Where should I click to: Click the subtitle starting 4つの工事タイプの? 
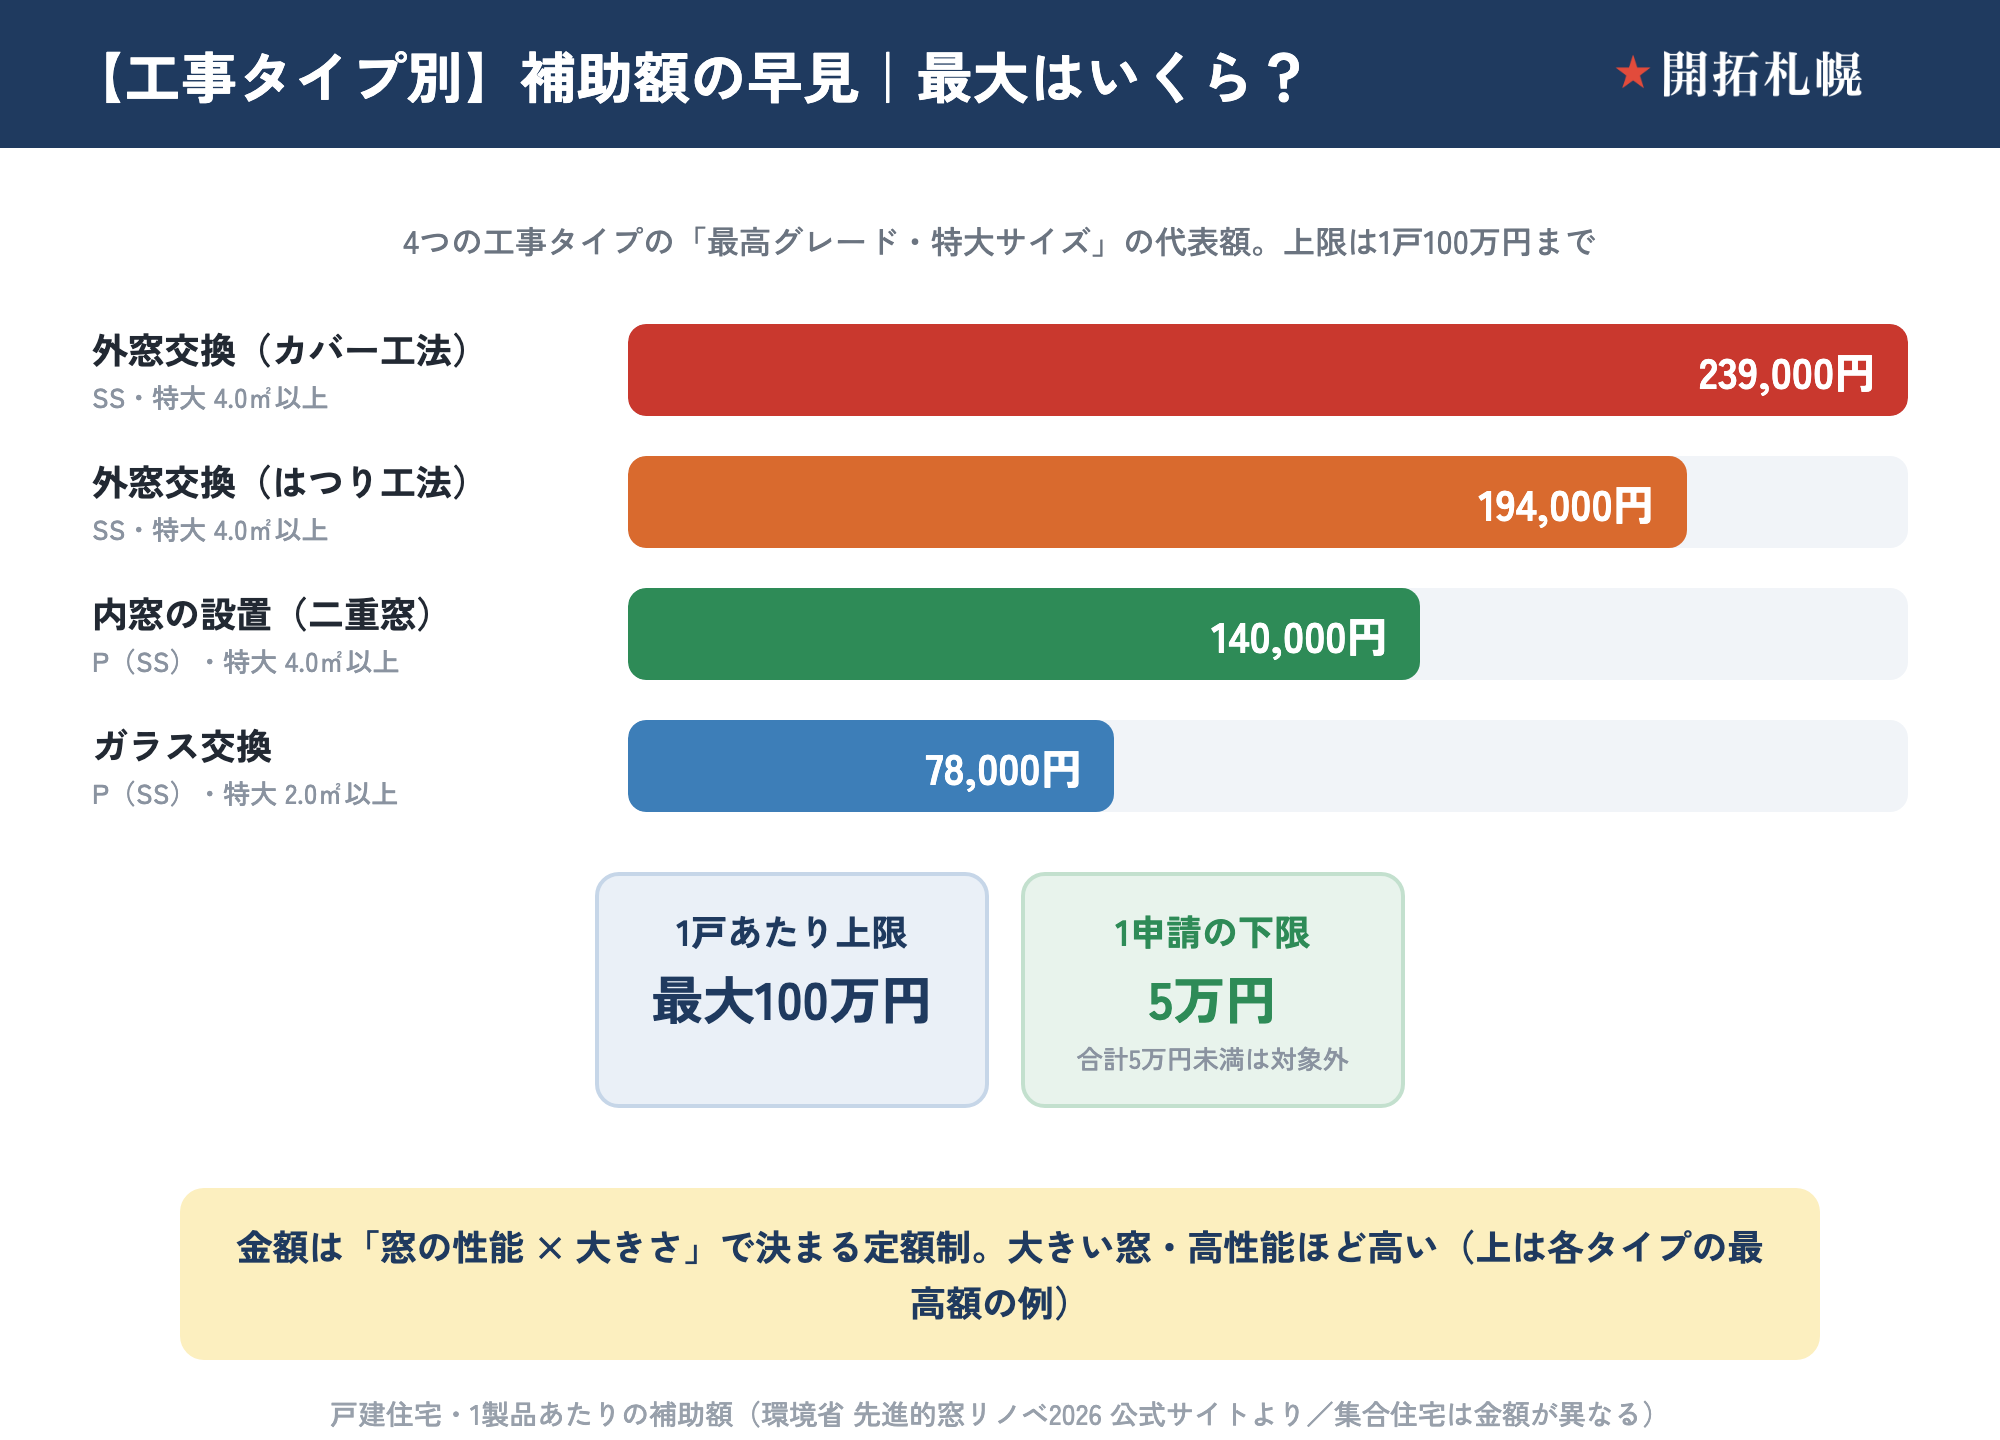(x=999, y=242)
